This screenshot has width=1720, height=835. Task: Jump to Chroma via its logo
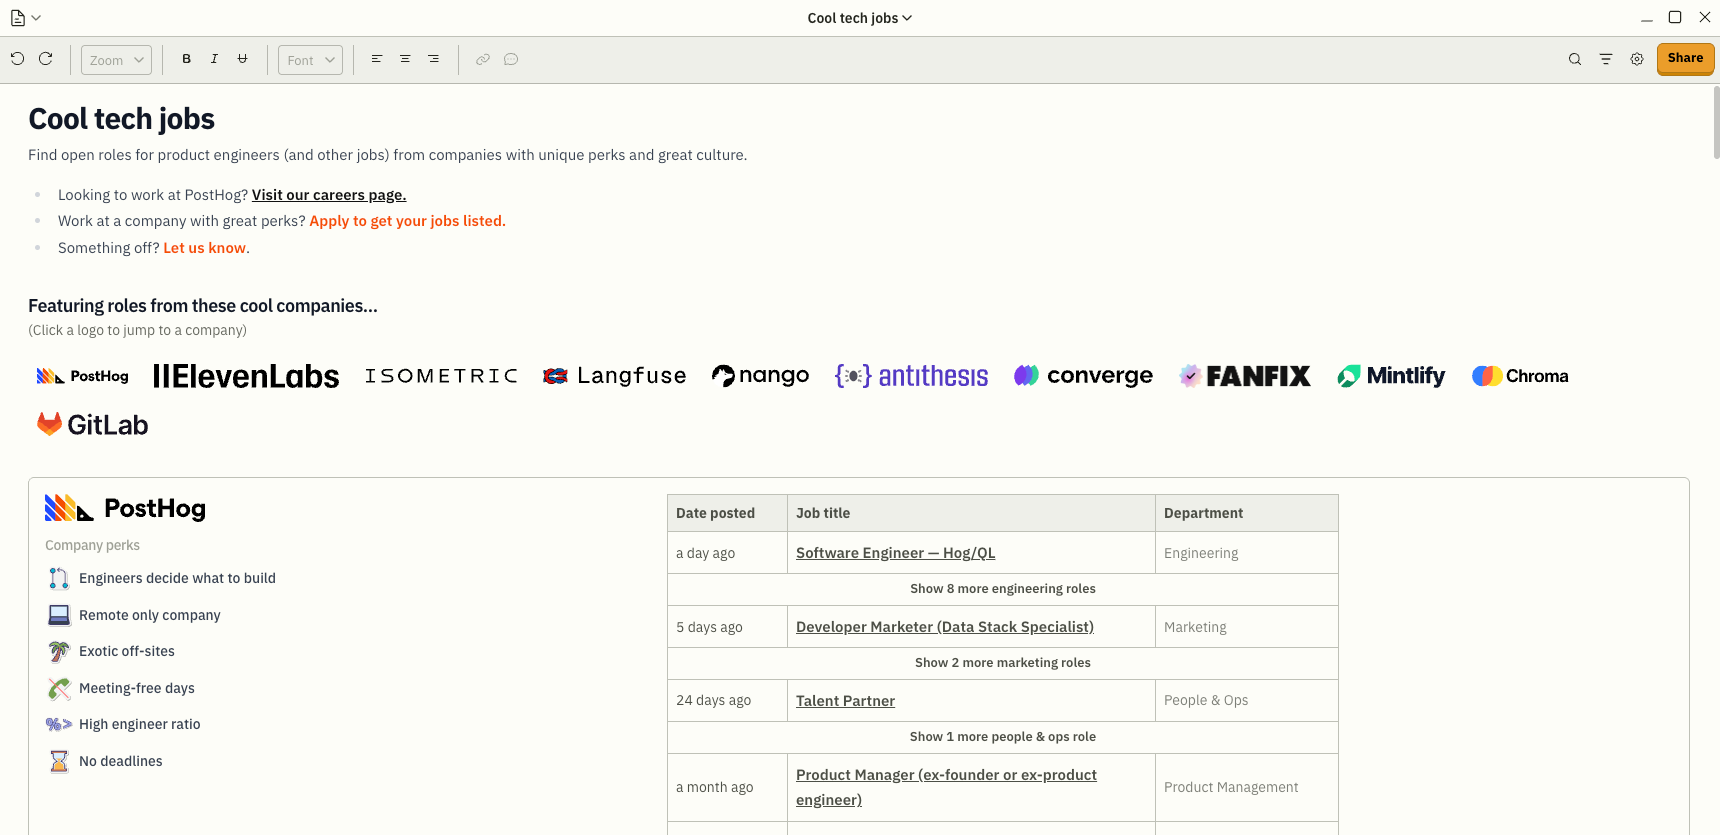[x=1520, y=376]
